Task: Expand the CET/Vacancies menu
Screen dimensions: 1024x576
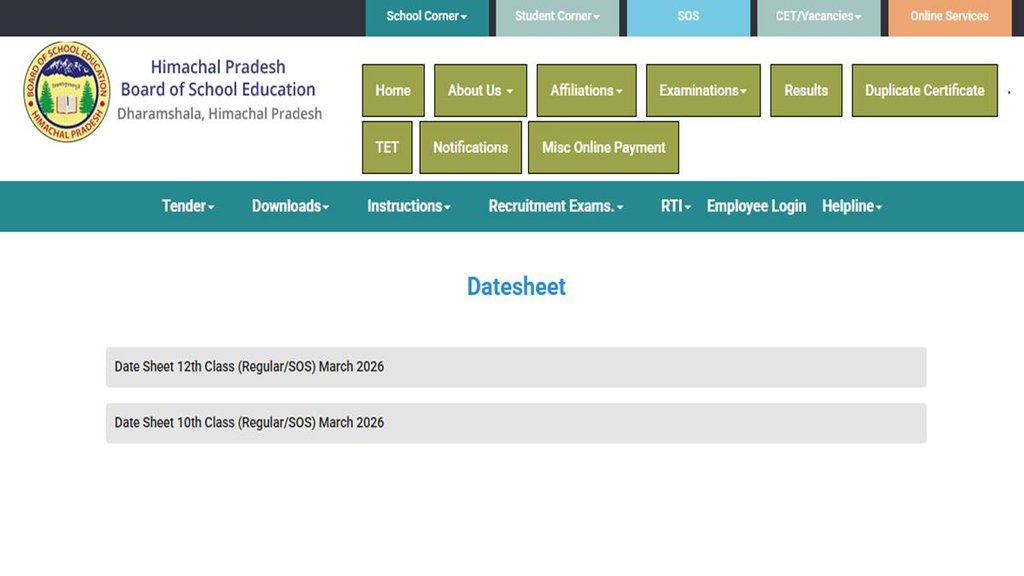Action: 818,16
